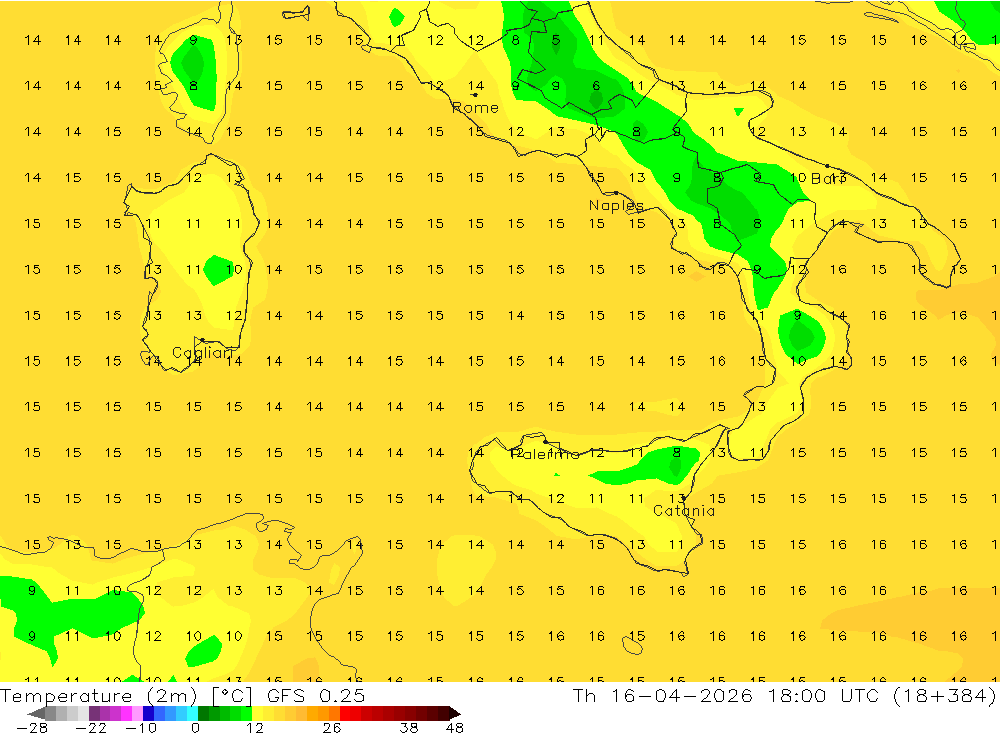Screen dimensions: 1000x733
Task: Click the '48' colorbar label
Action: (x=455, y=728)
